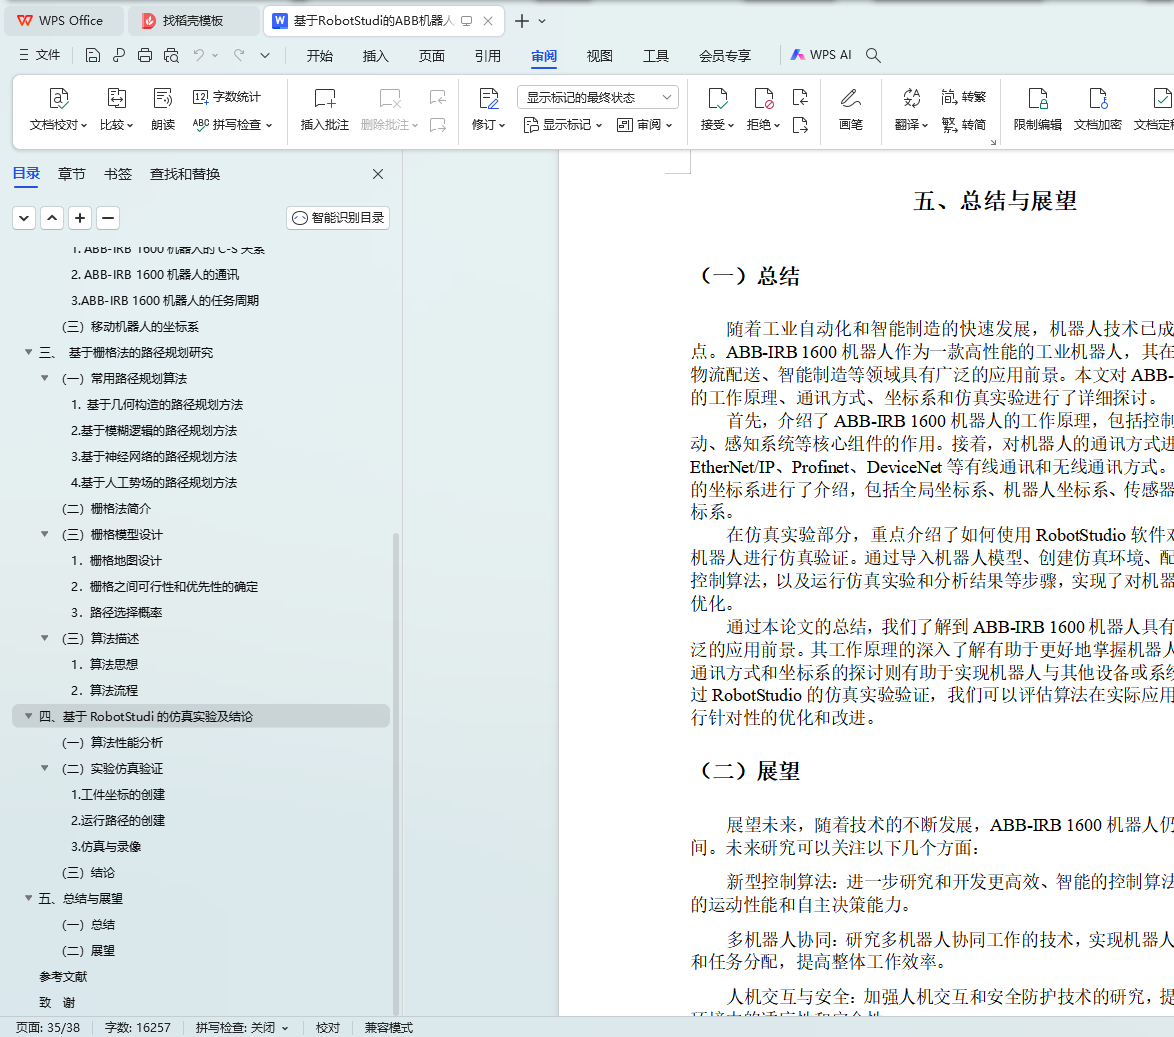Click the Print icon in quick access toolbar

click(145, 55)
